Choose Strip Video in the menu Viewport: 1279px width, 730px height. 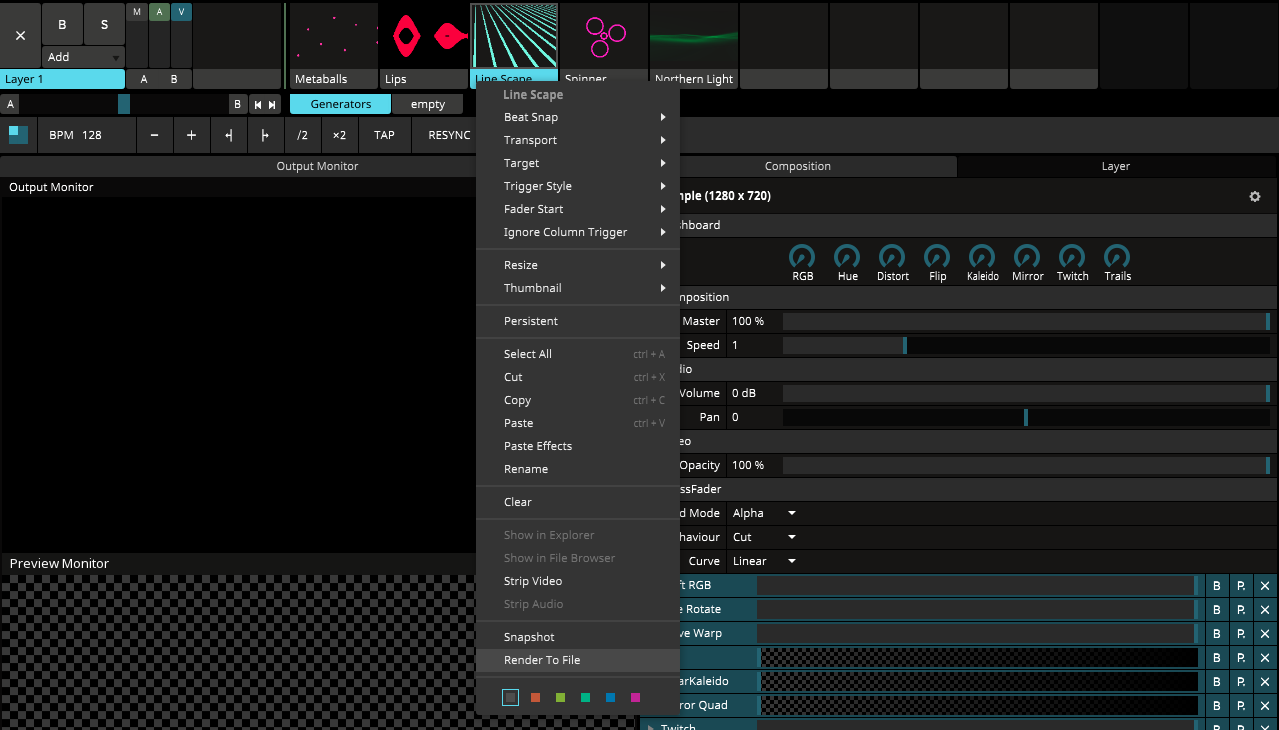(578, 581)
